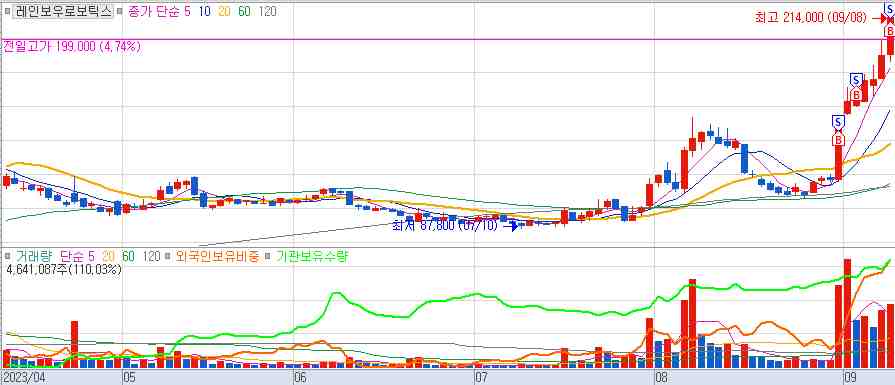
Task: Select the 10-day price moving average label
Action: click(x=204, y=12)
